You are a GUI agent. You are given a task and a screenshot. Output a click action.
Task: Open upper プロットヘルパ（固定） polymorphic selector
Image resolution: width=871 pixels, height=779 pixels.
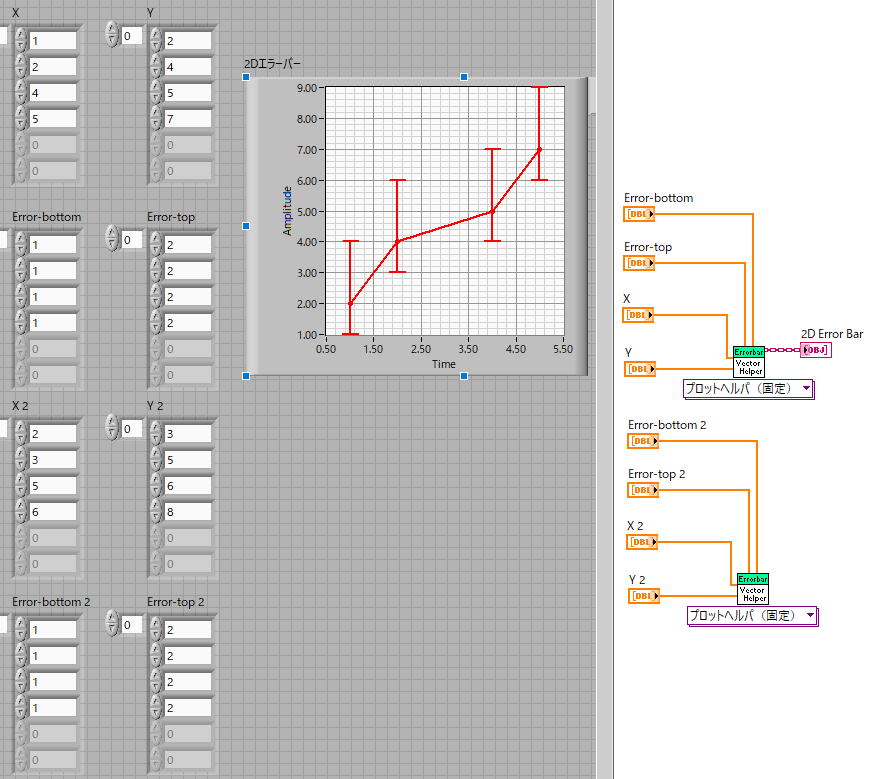pyautogui.click(x=748, y=389)
